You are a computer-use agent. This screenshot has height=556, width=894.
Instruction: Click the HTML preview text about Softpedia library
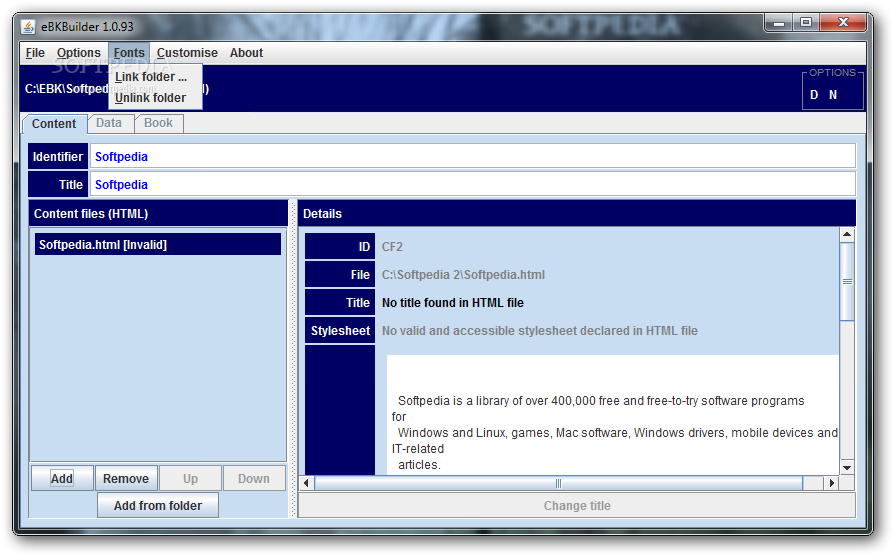pyautogui.click(x=615, y=432)
